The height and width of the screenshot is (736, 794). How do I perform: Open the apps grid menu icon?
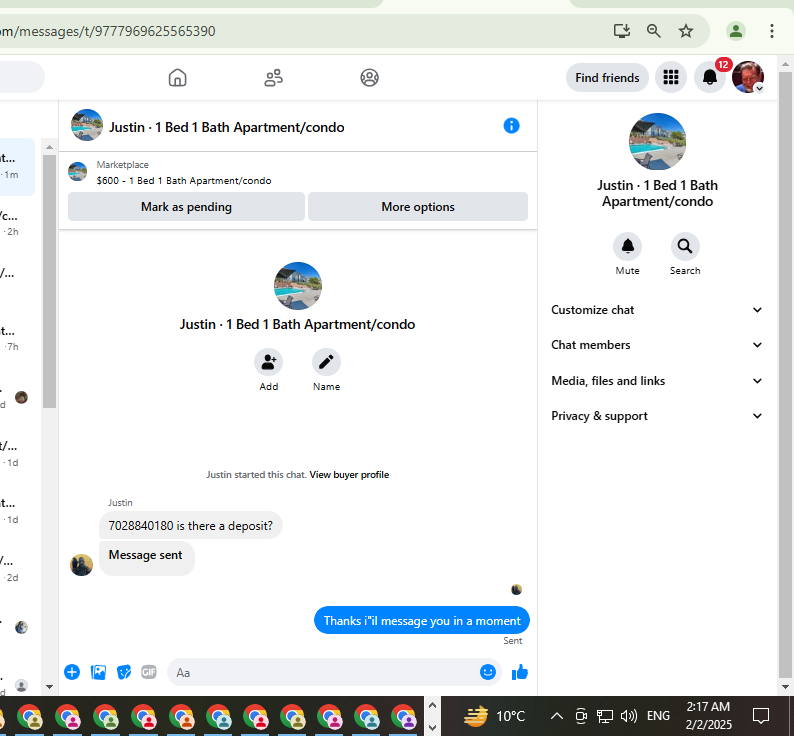[x=671, y=78]
